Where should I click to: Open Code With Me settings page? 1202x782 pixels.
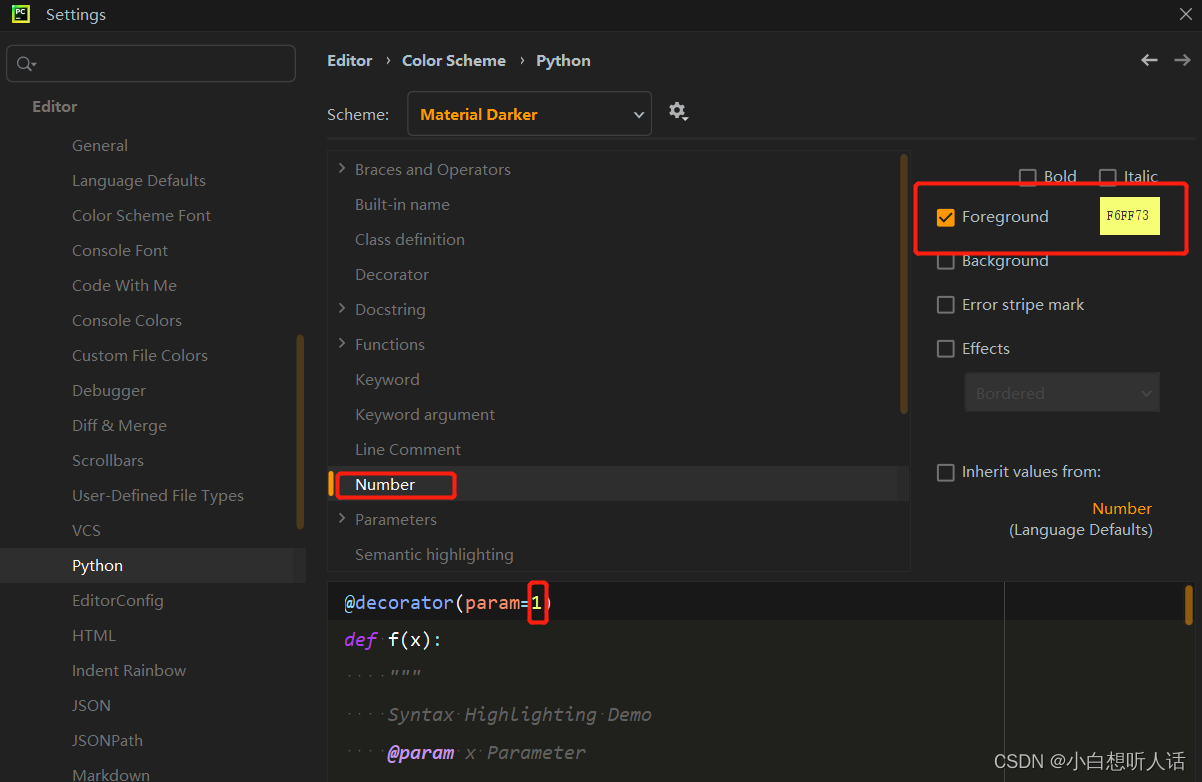(x=124, y=285)
